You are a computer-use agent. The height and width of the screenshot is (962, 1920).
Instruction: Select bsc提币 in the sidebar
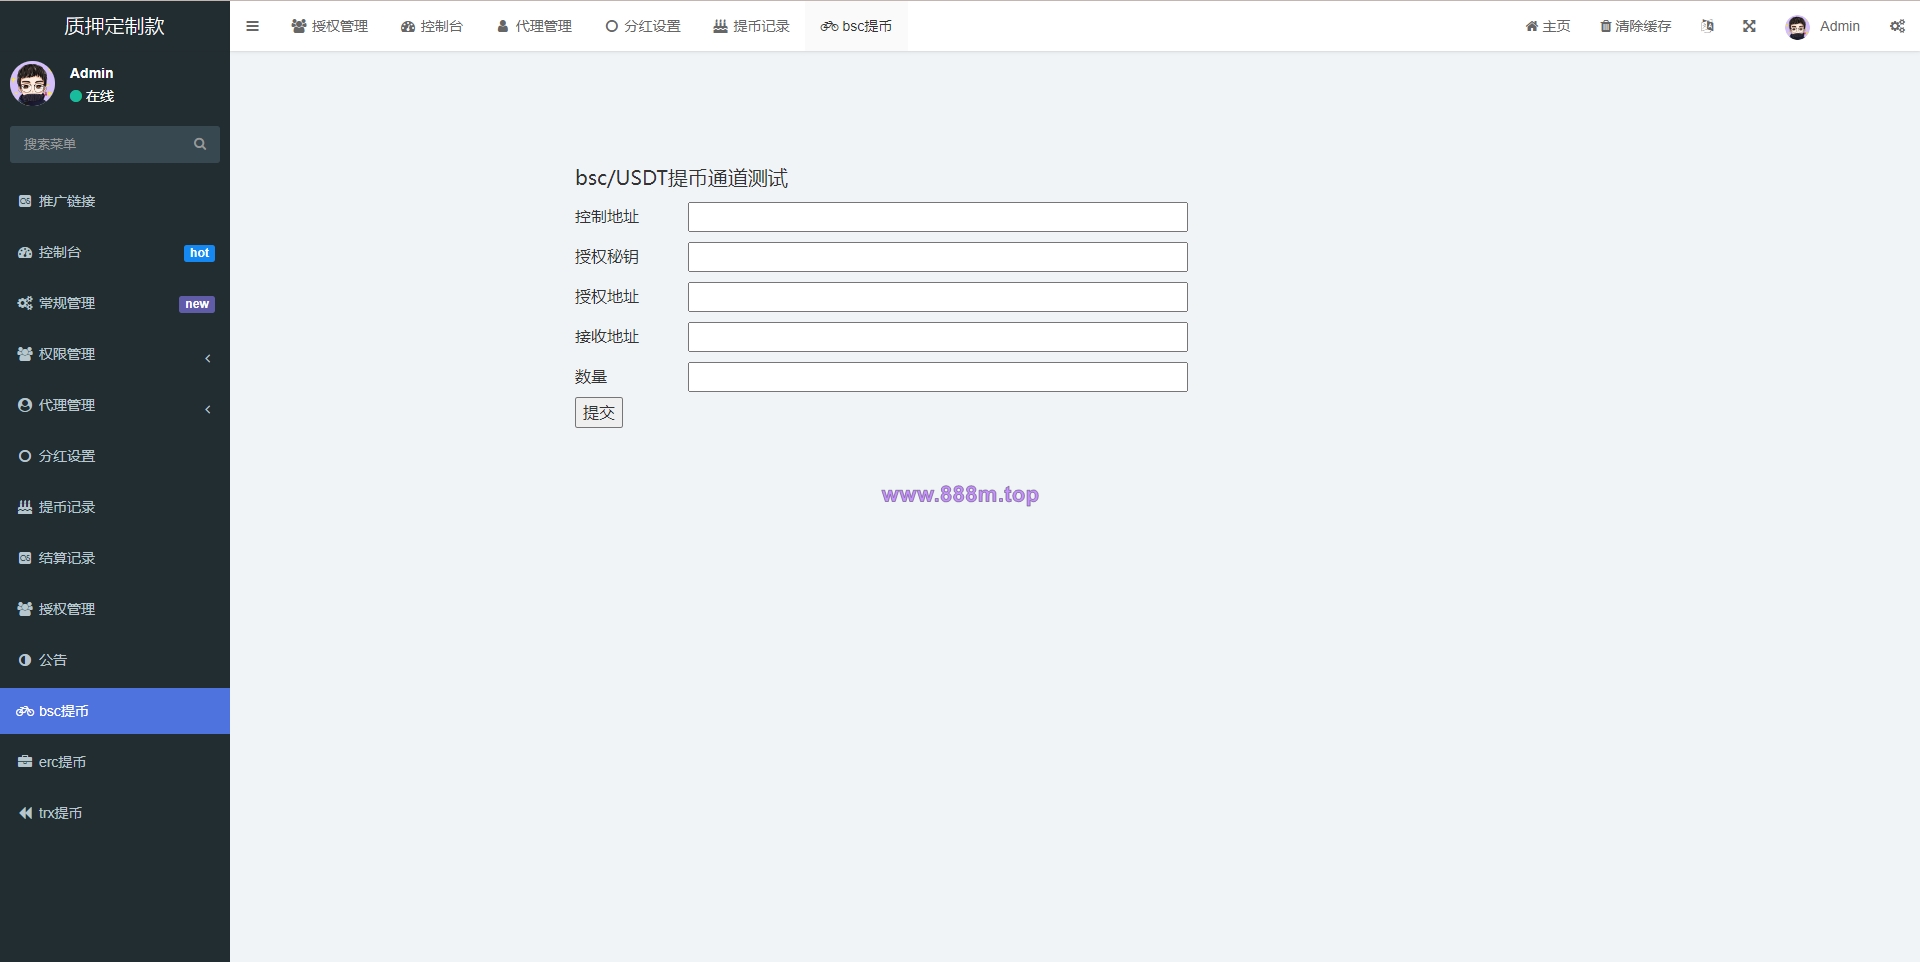click(x=115, y=711)
